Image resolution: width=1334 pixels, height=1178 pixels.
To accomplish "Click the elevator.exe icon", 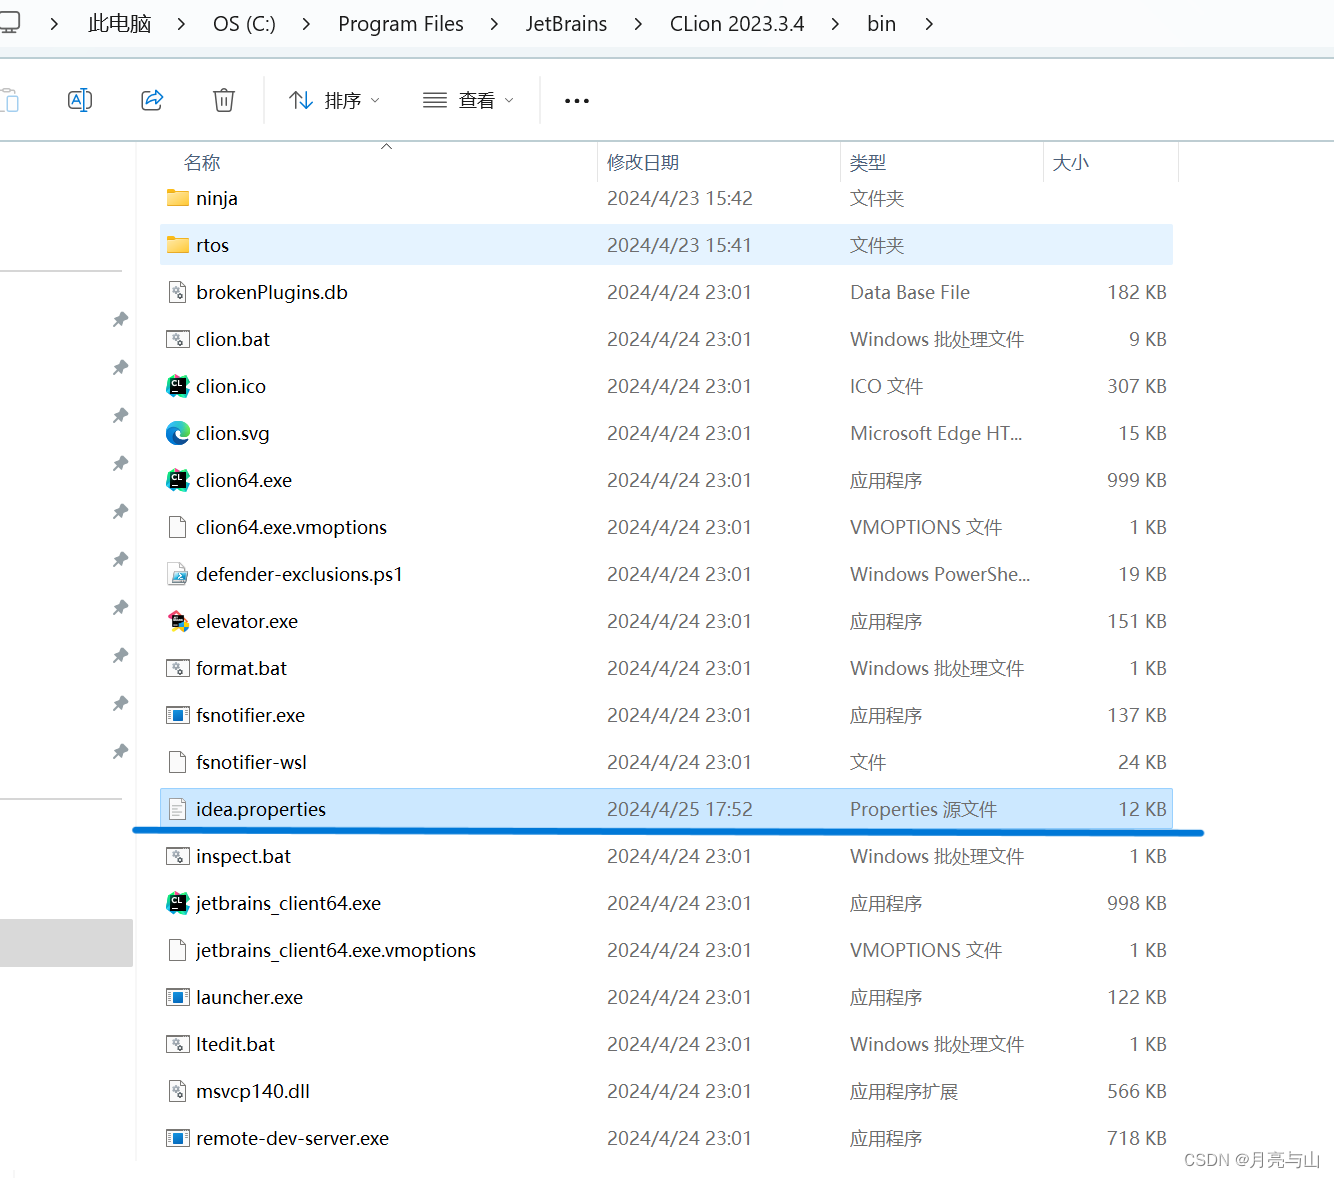I will 178,621.
